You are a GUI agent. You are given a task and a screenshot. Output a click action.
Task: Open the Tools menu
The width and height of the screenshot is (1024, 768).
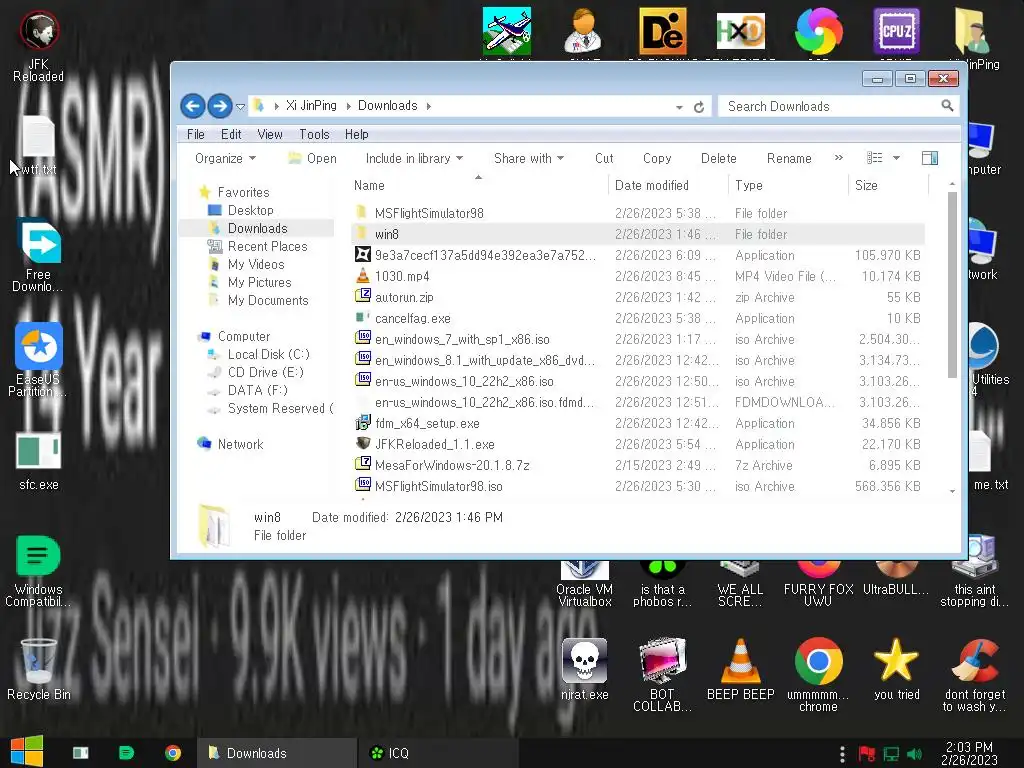point(314,134)
